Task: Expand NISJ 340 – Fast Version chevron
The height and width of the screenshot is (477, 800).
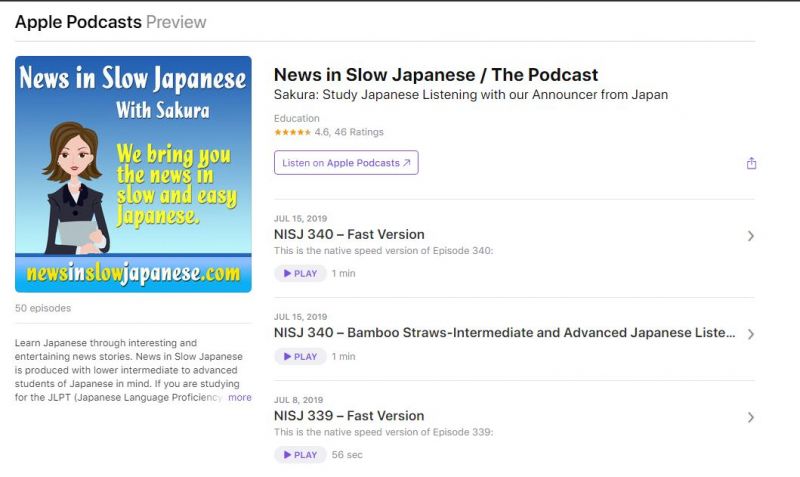Action: pyautogui.click(x=750, y=236)
